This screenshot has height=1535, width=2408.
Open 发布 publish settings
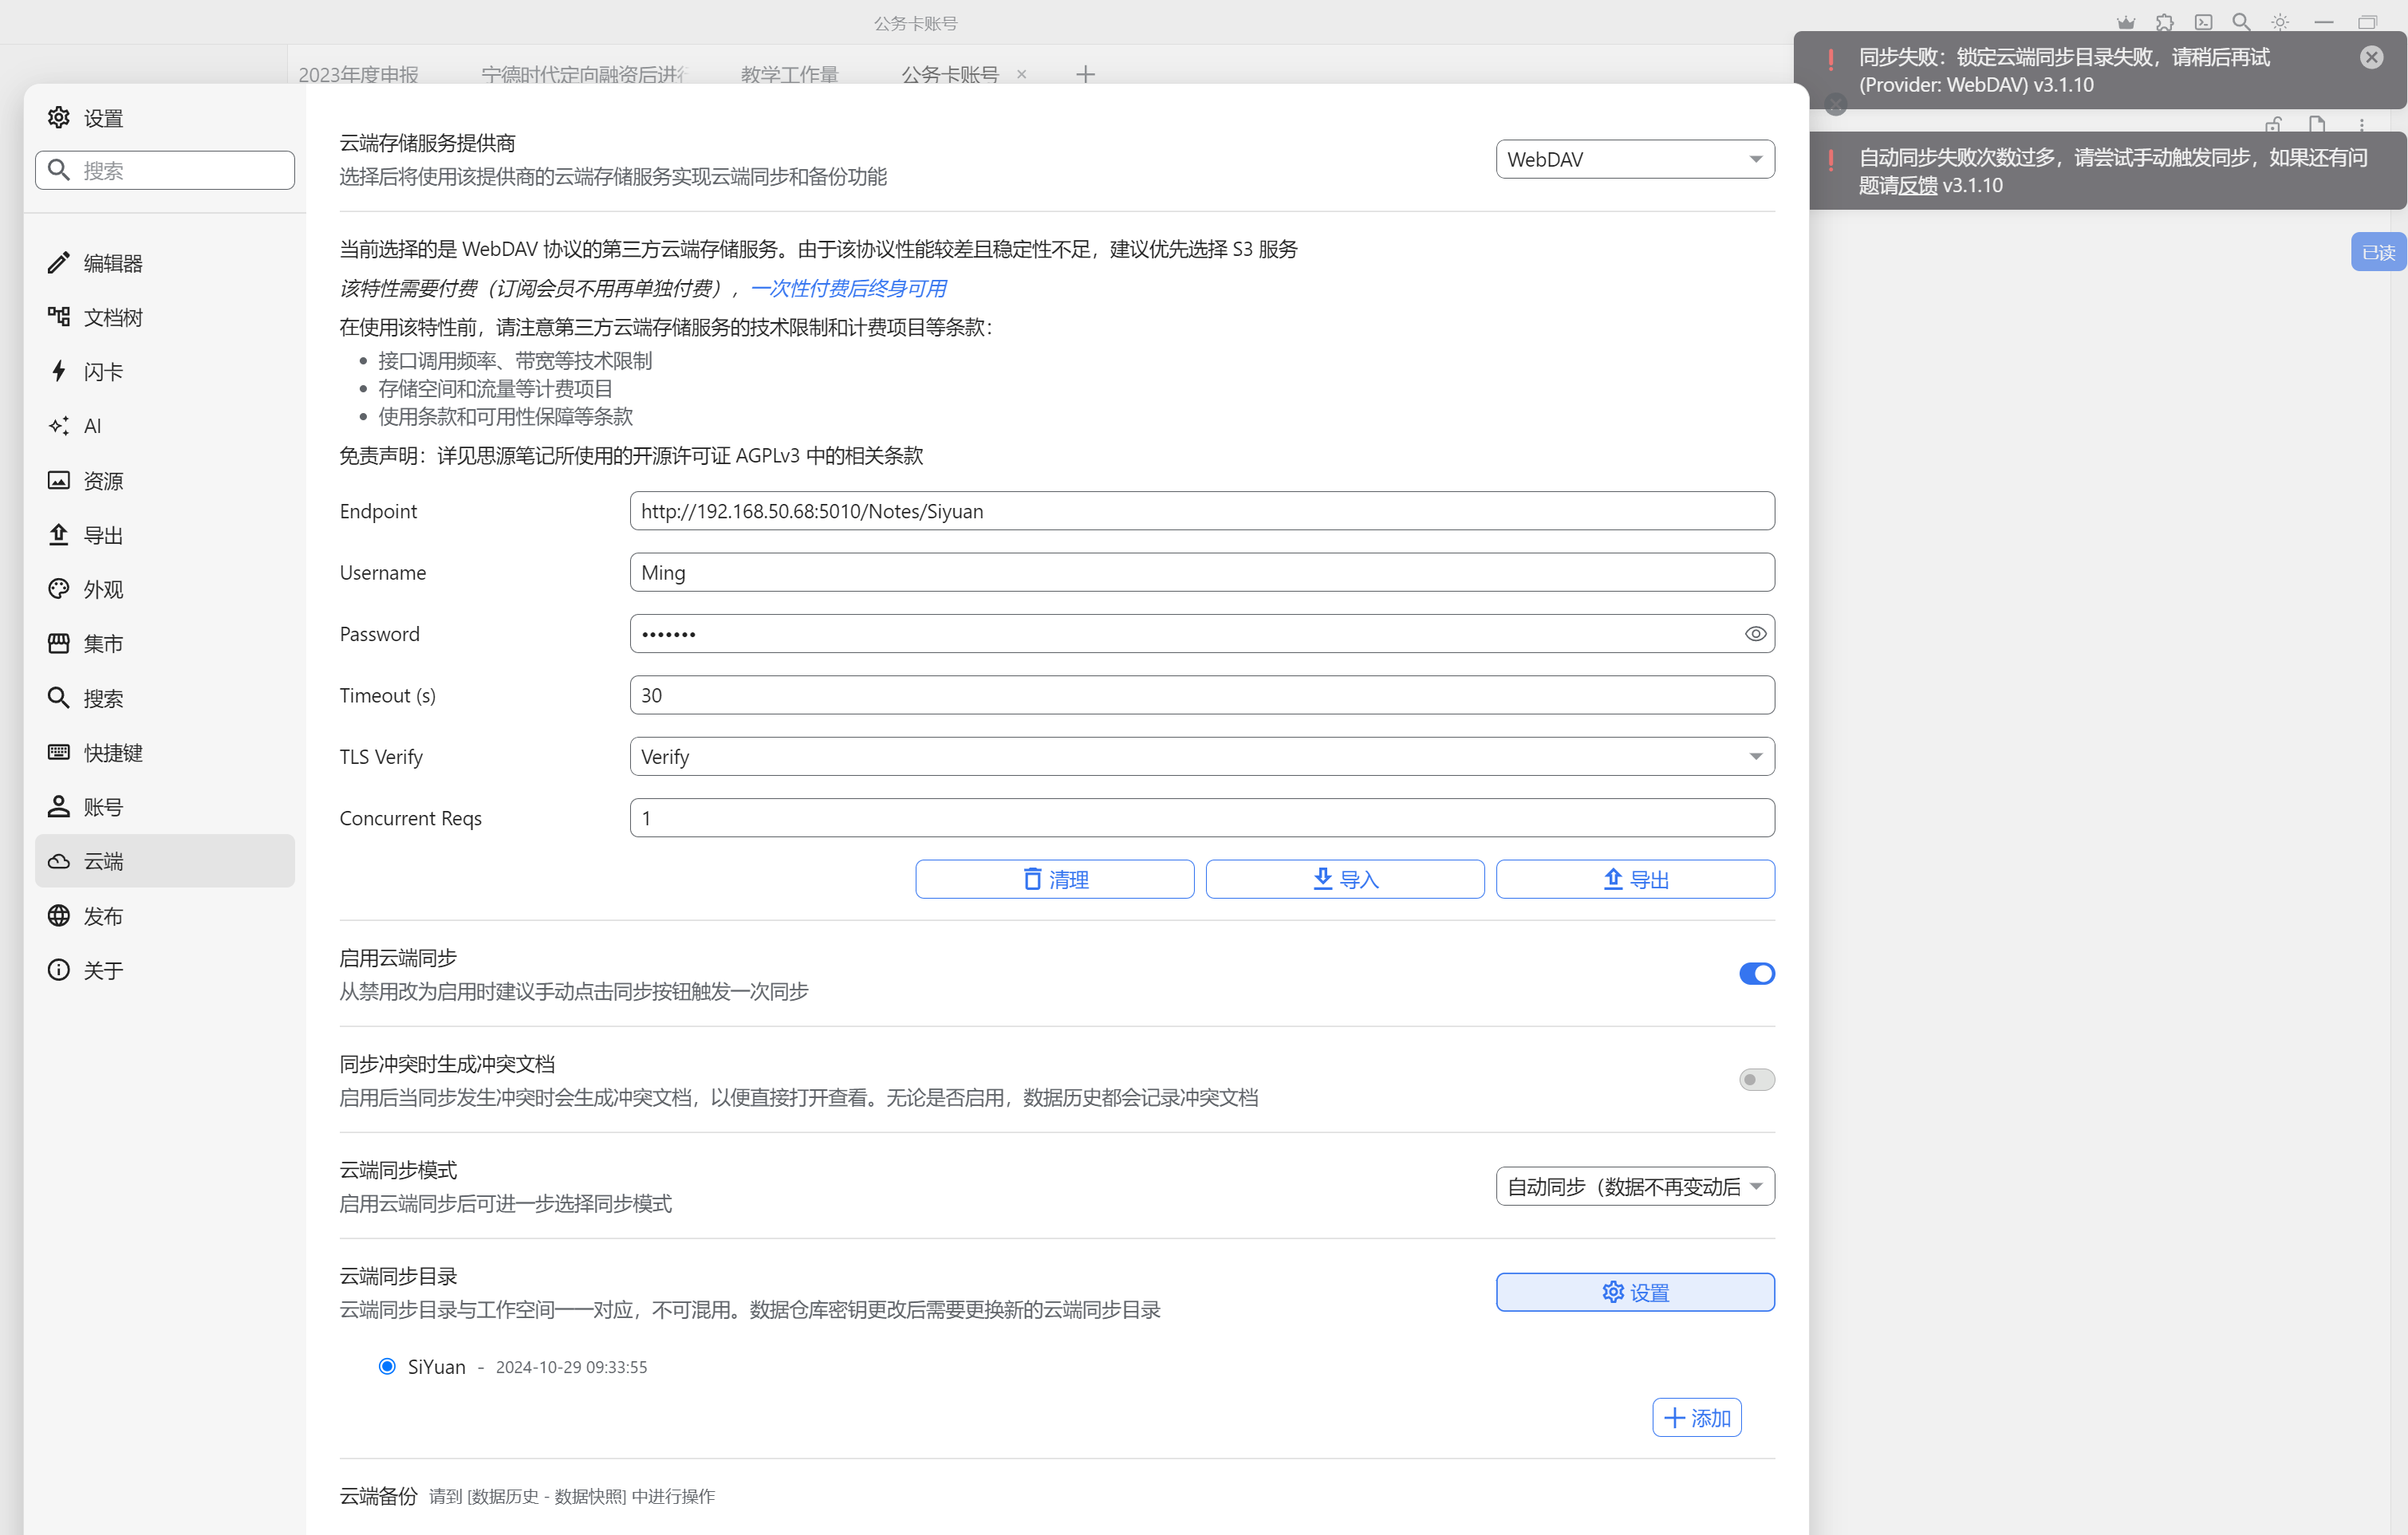[x=102, y=916]
